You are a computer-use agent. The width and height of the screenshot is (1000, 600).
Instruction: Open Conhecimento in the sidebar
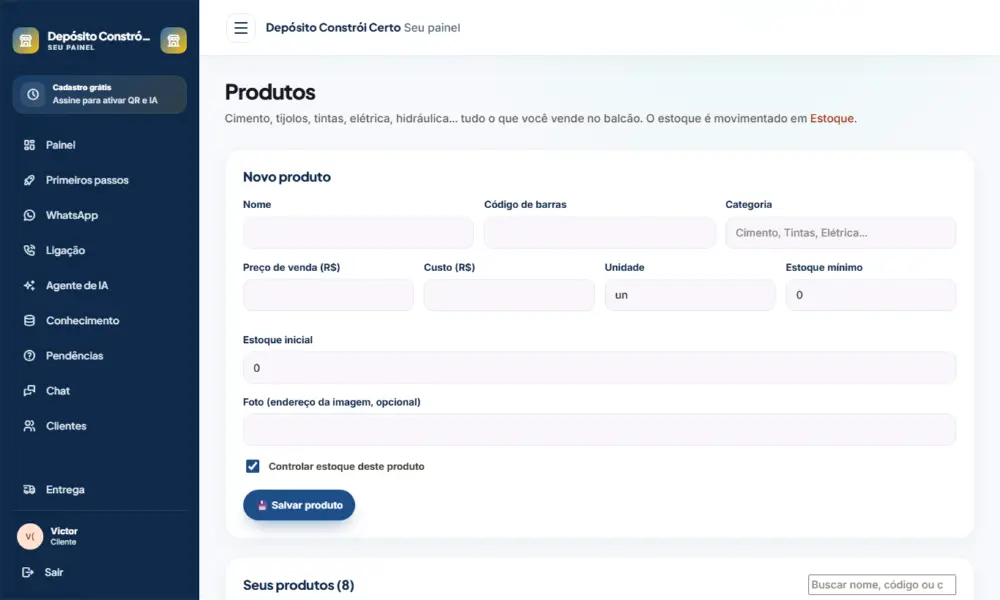[x=99, y=320]
